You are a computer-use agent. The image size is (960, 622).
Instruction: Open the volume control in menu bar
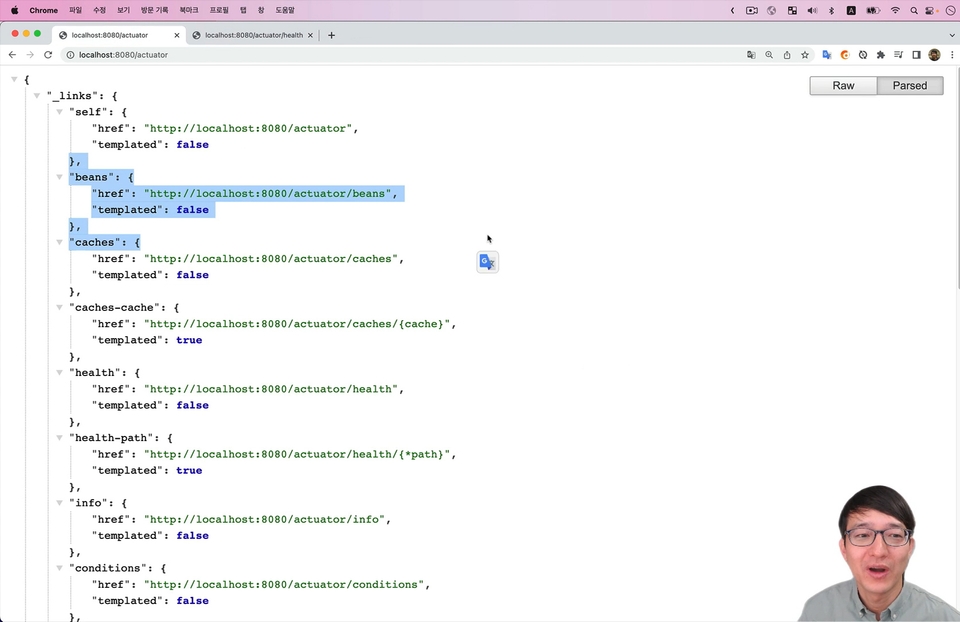[812, 10]
